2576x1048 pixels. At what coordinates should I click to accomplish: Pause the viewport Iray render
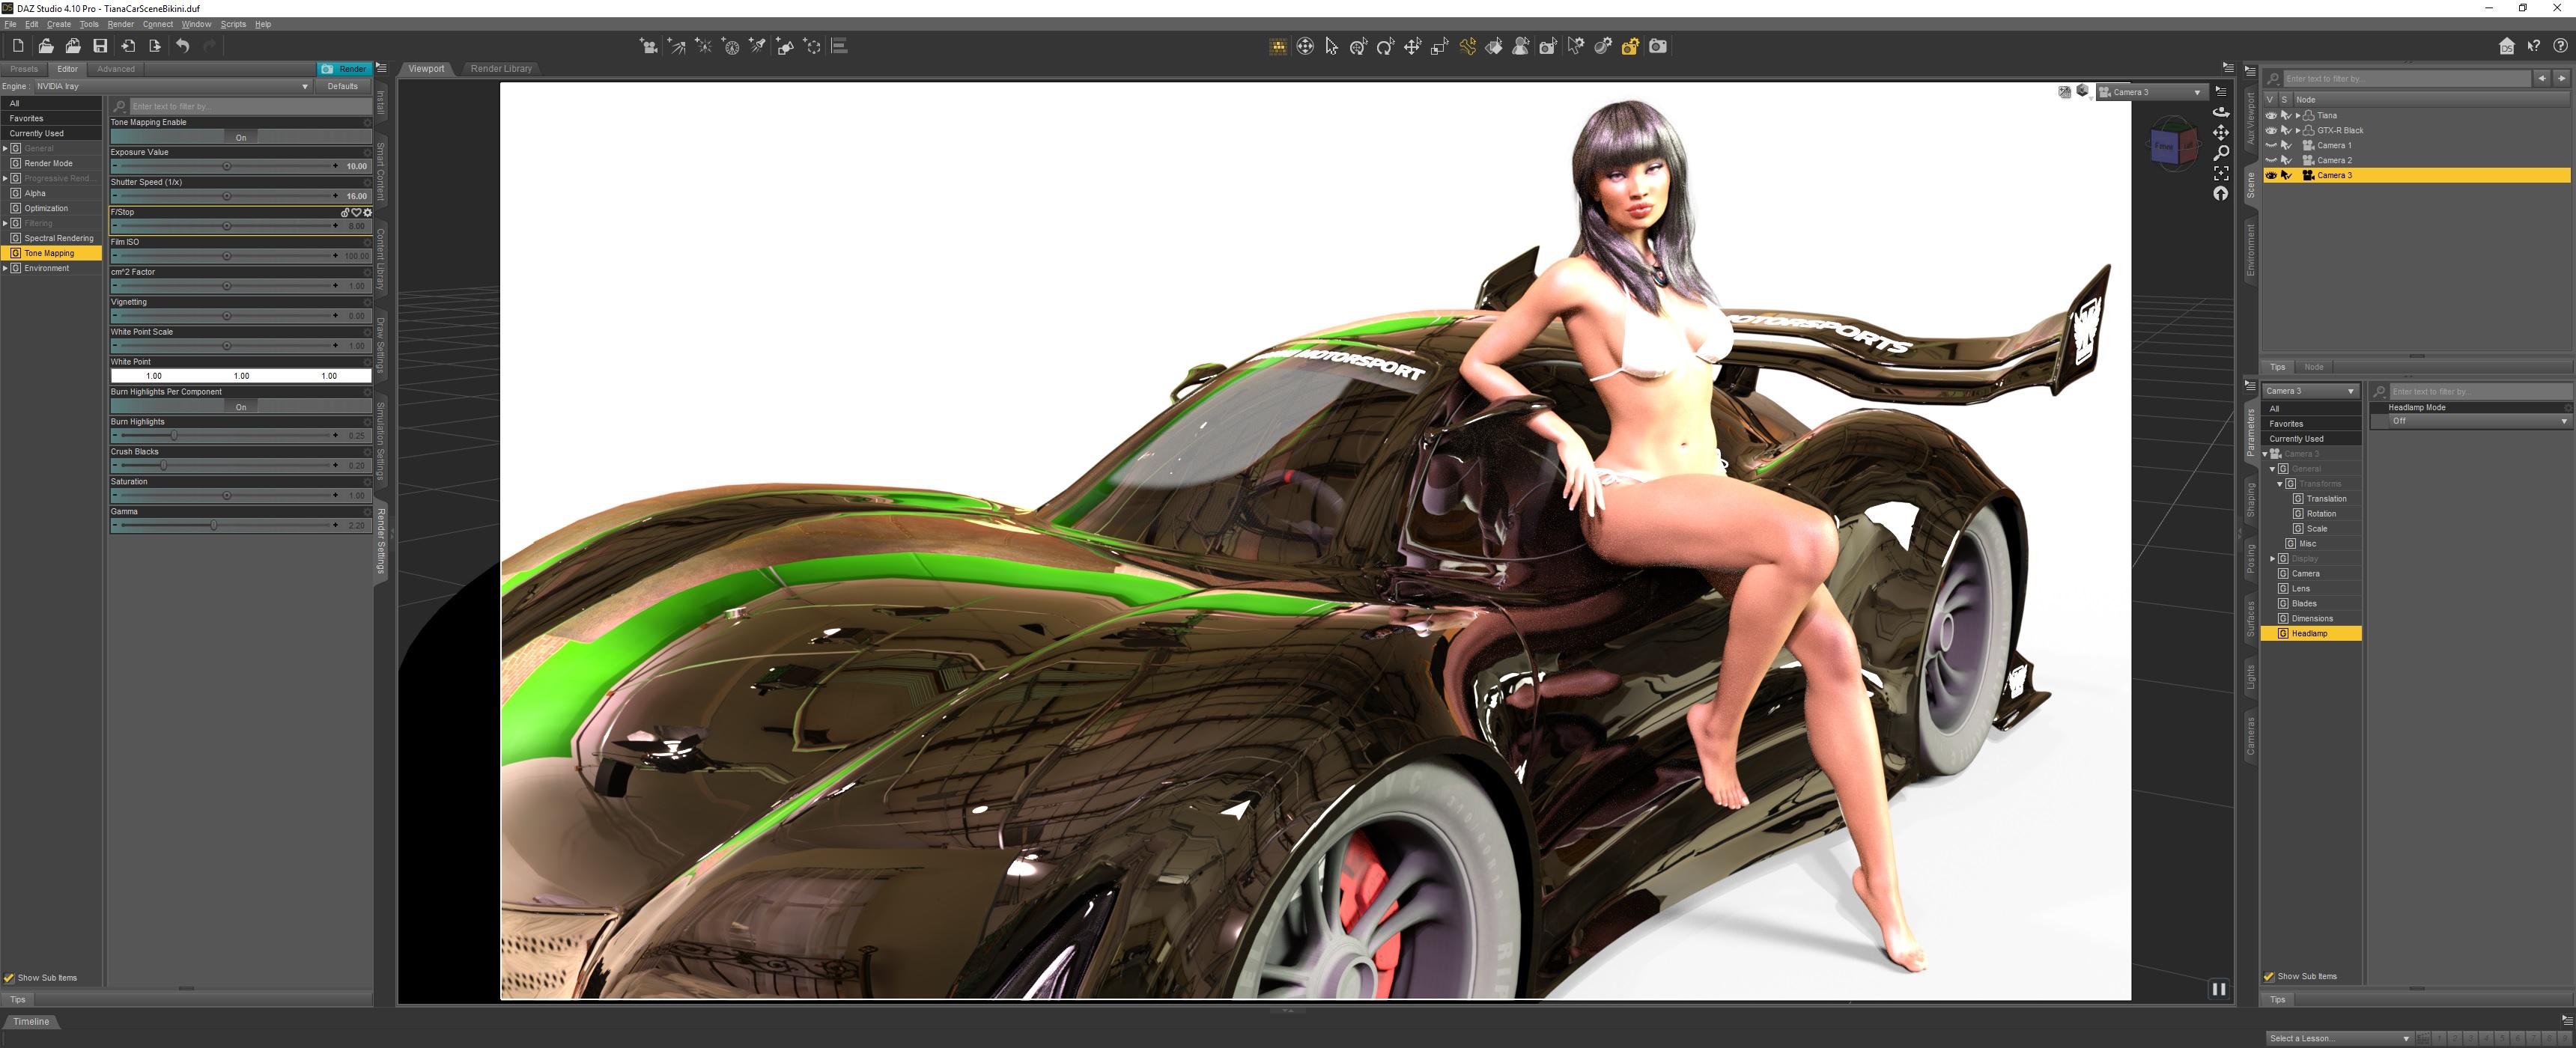point(2218,988)
